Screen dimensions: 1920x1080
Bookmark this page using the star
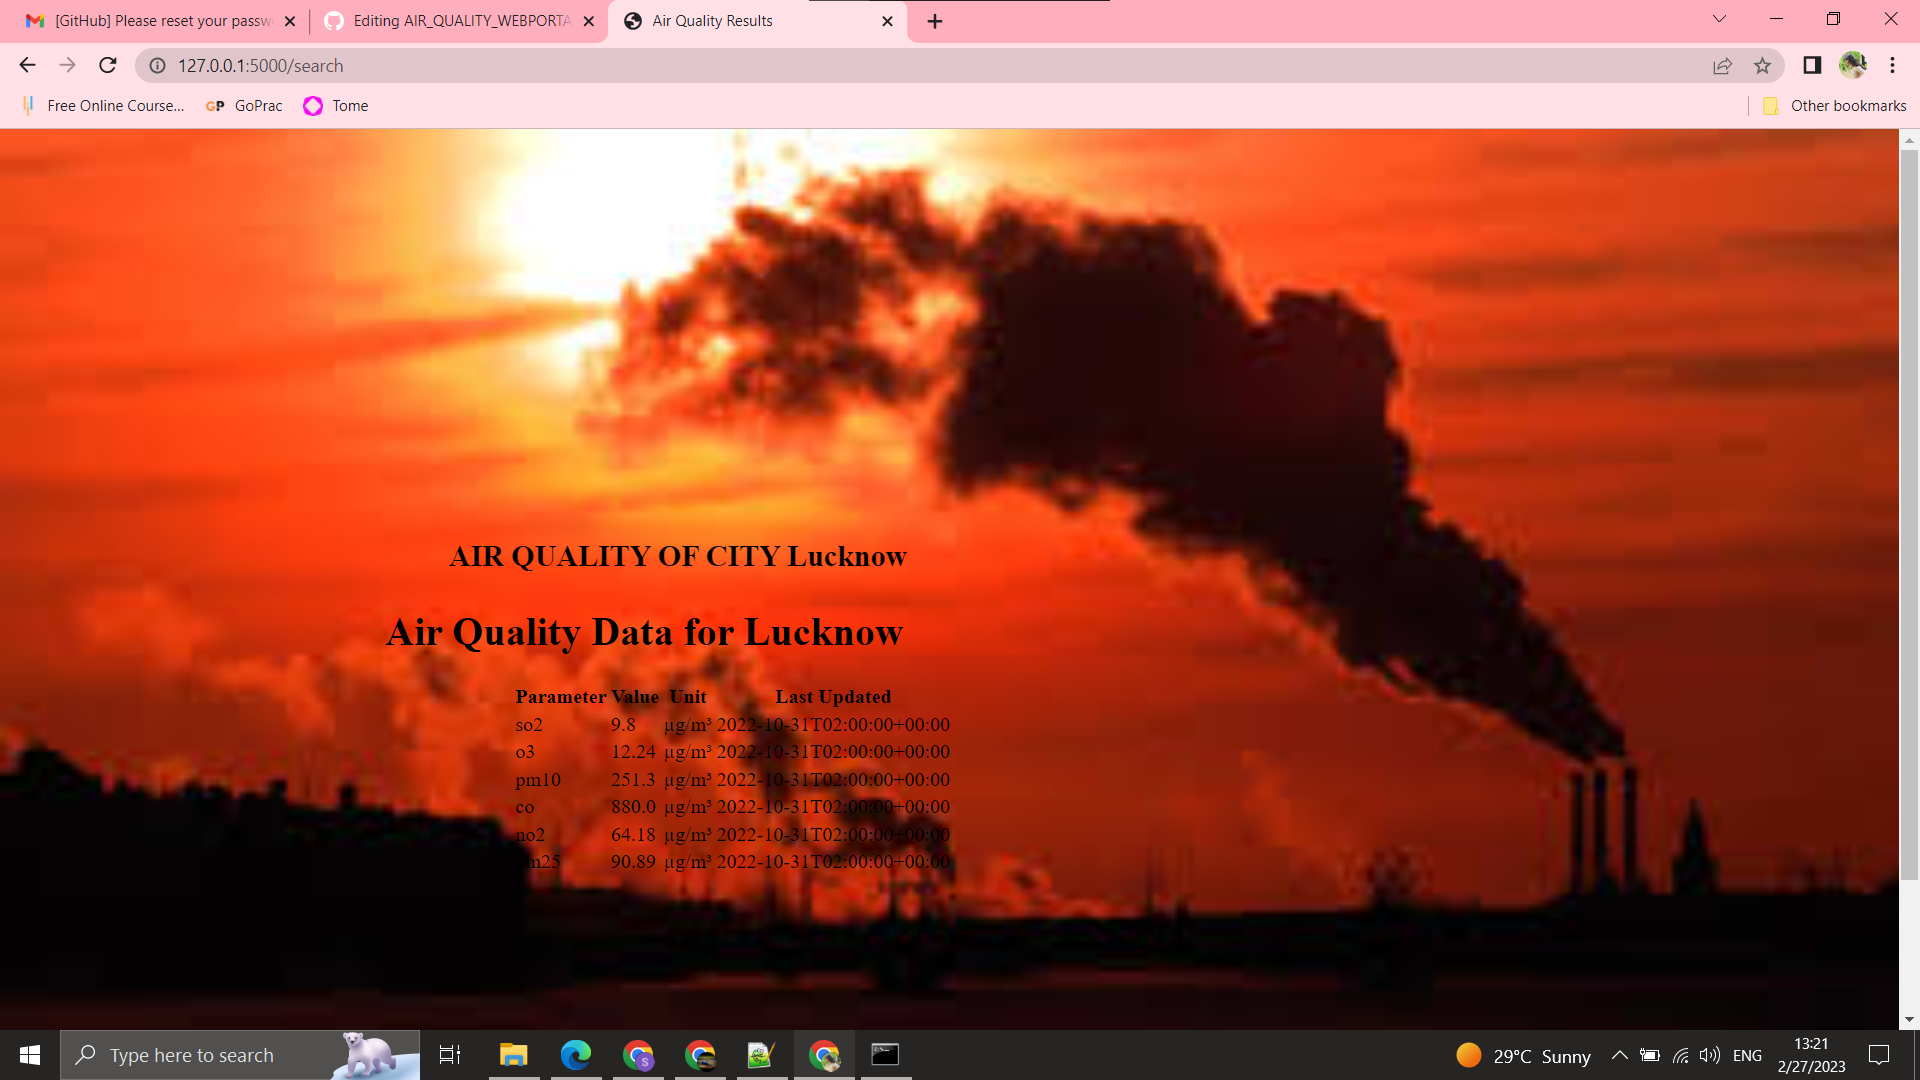click(x=1762, y=65)
